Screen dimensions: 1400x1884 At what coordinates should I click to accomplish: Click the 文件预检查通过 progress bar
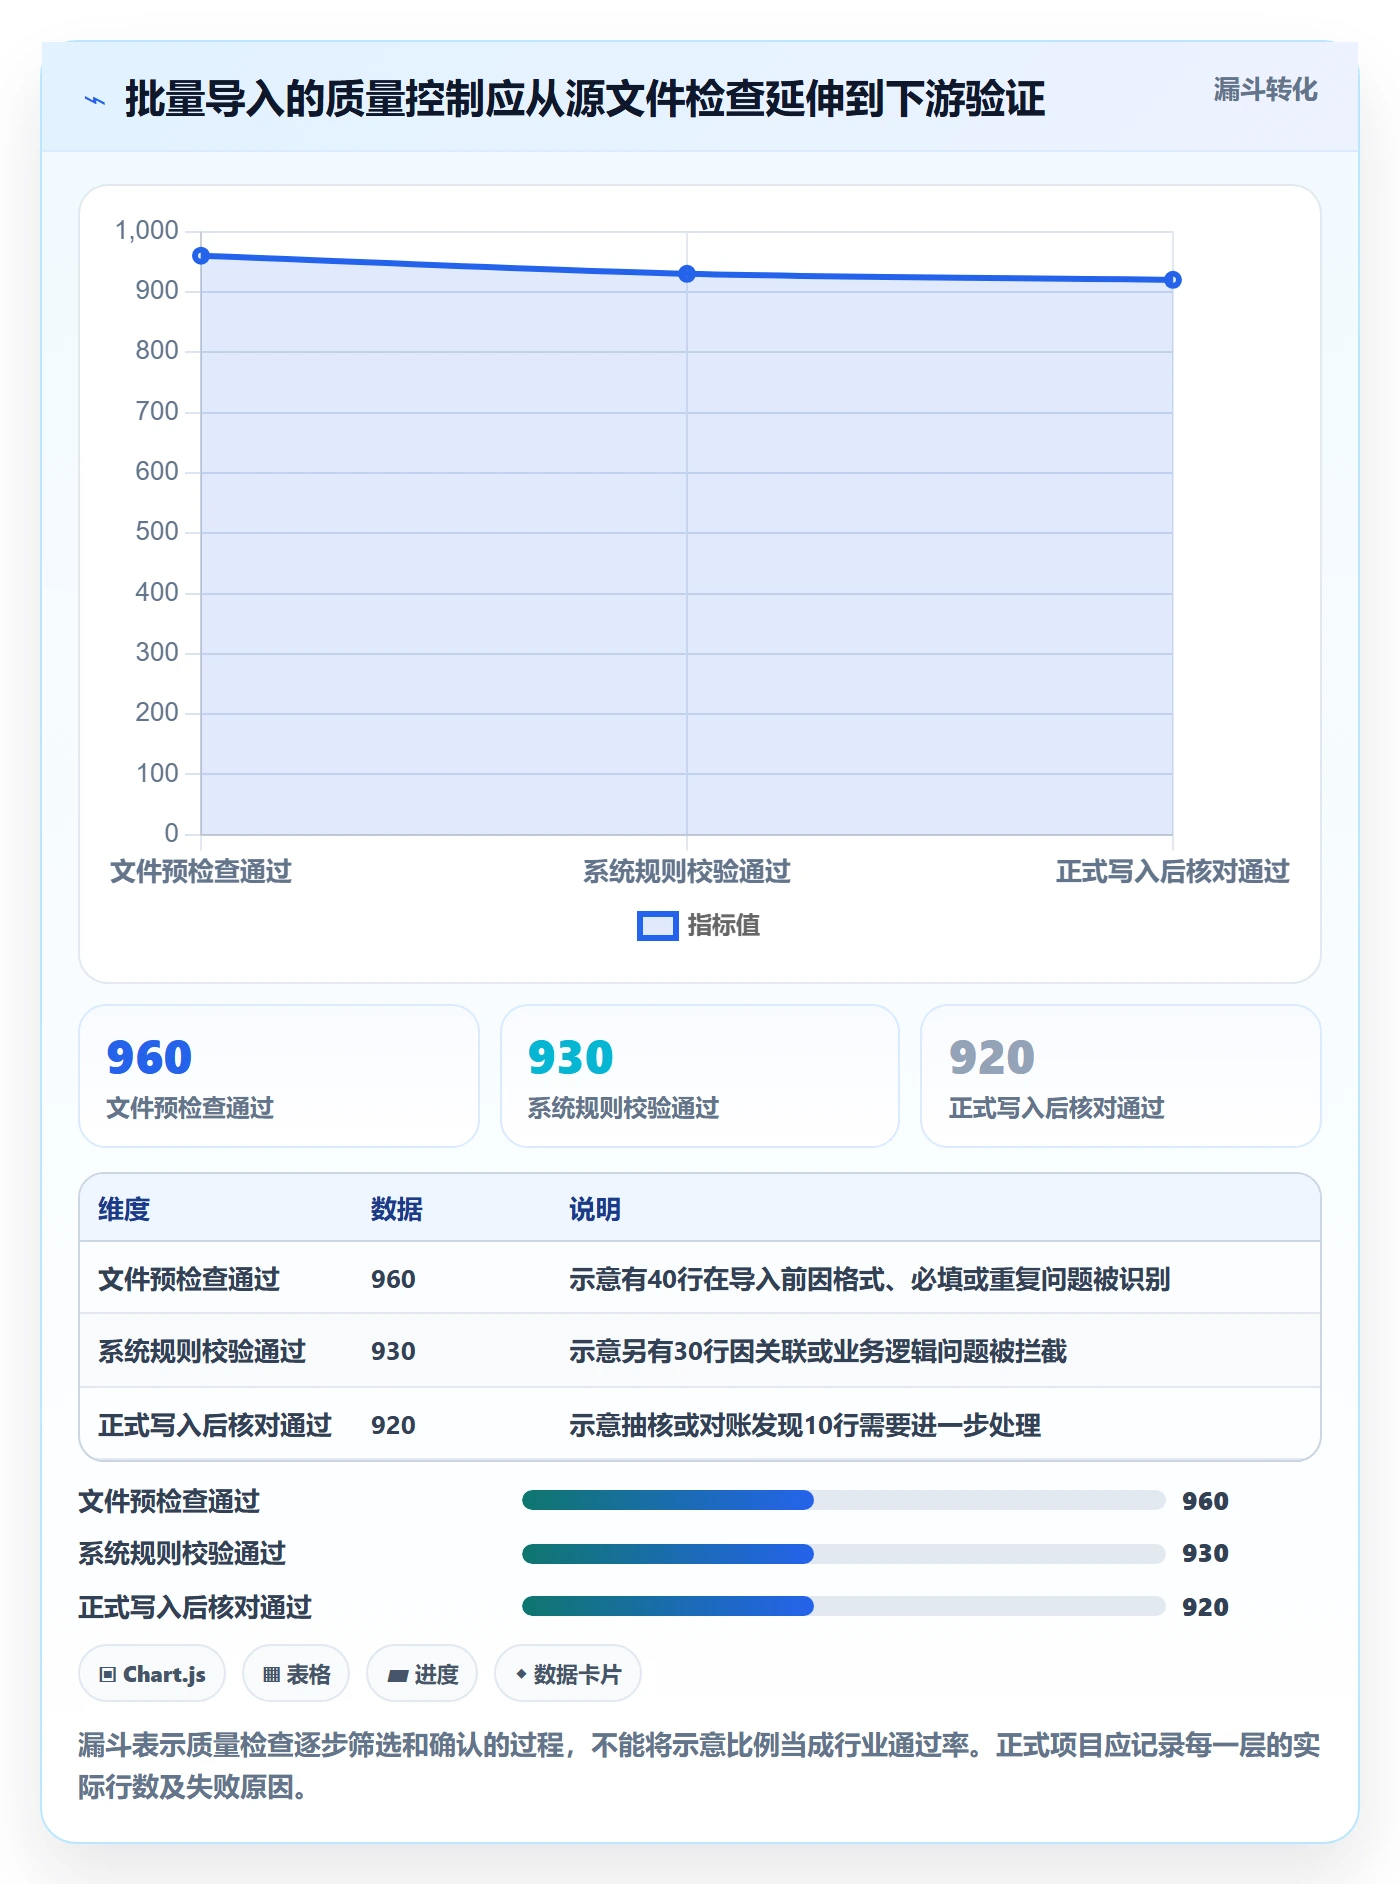click(x=844, y=1500)
